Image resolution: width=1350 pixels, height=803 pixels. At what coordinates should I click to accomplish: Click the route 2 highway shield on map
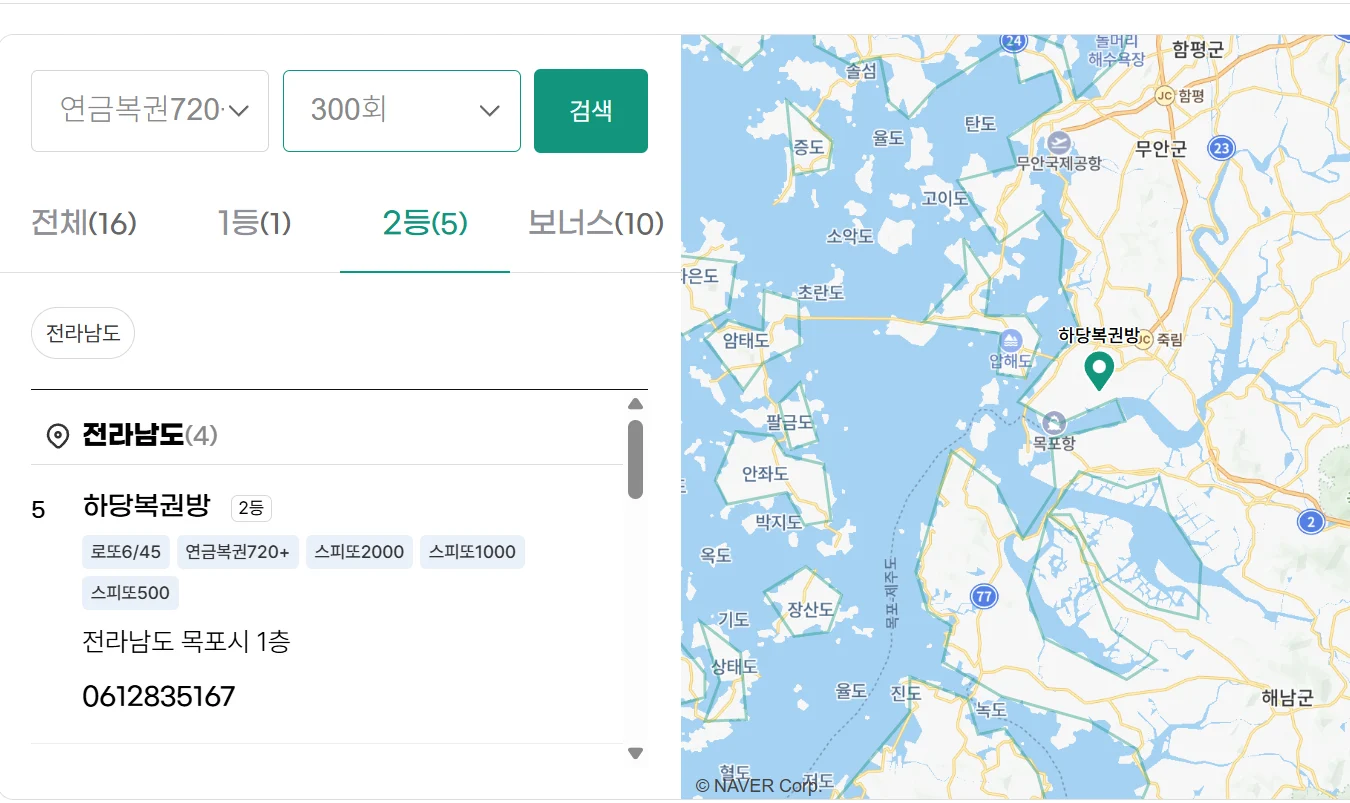pyautogui.click(x=1310, y=521)
